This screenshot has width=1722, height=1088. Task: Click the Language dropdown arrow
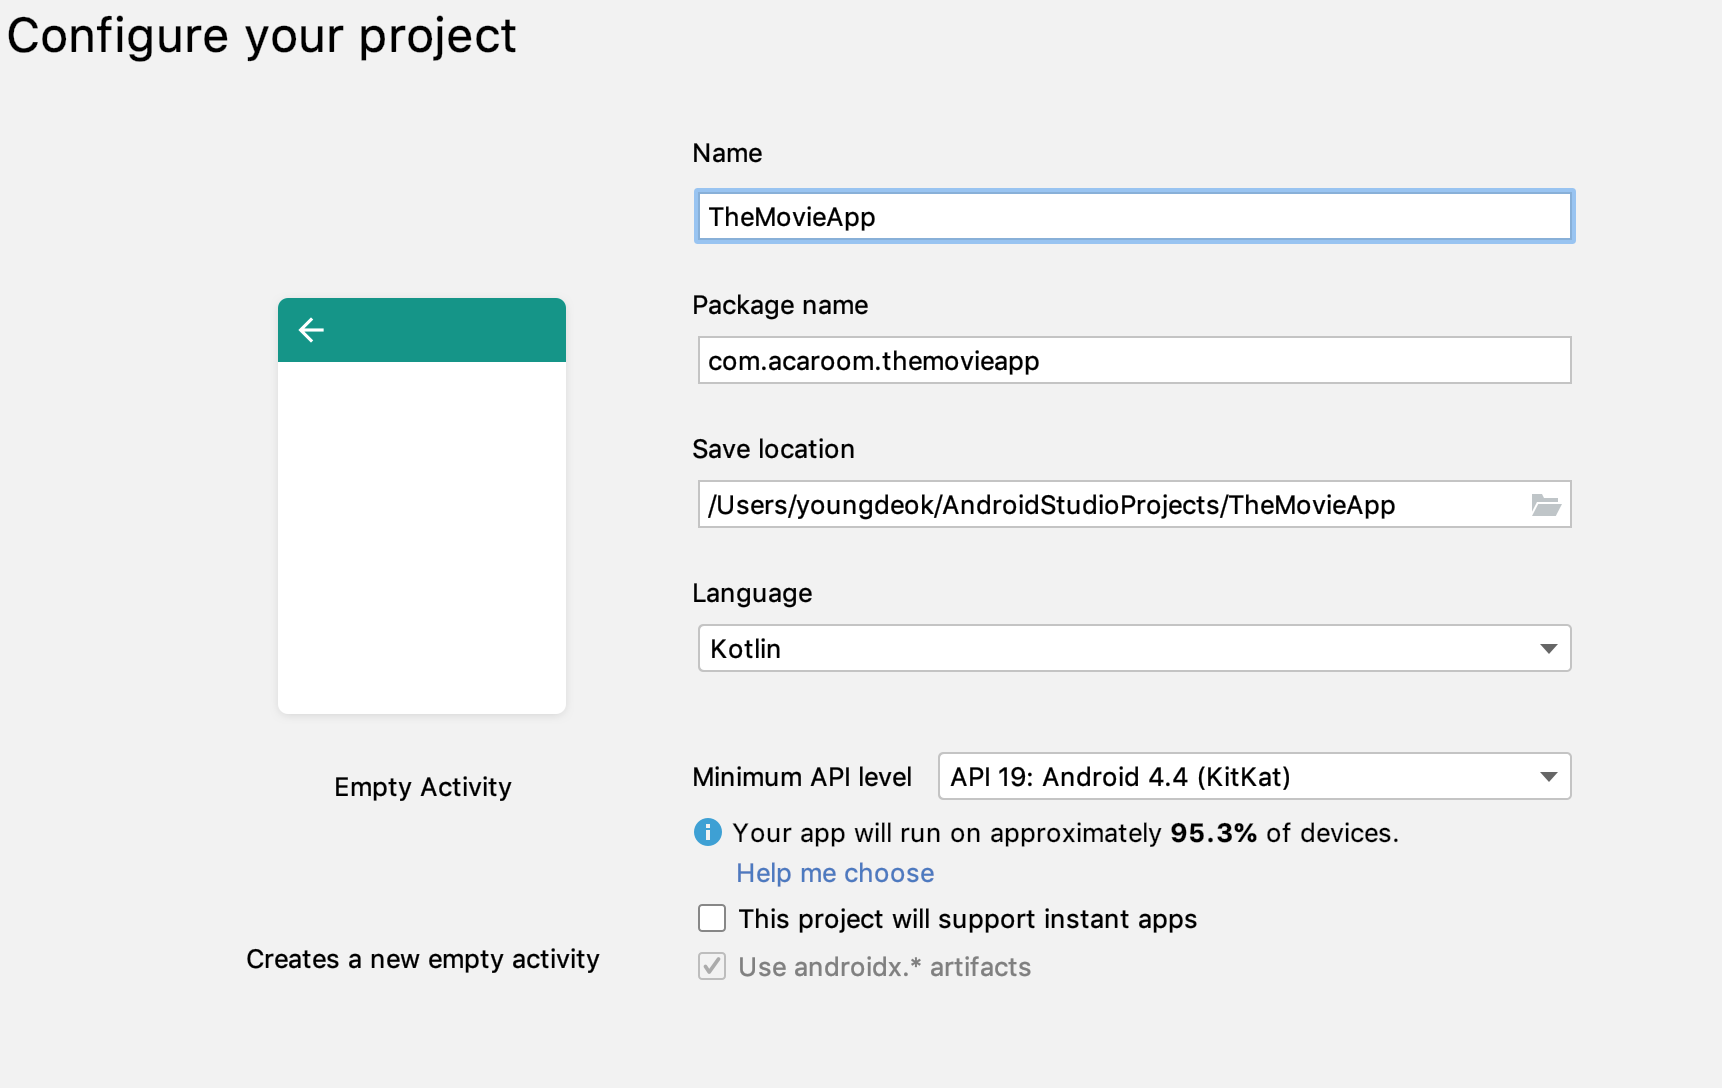point(1548,649)
